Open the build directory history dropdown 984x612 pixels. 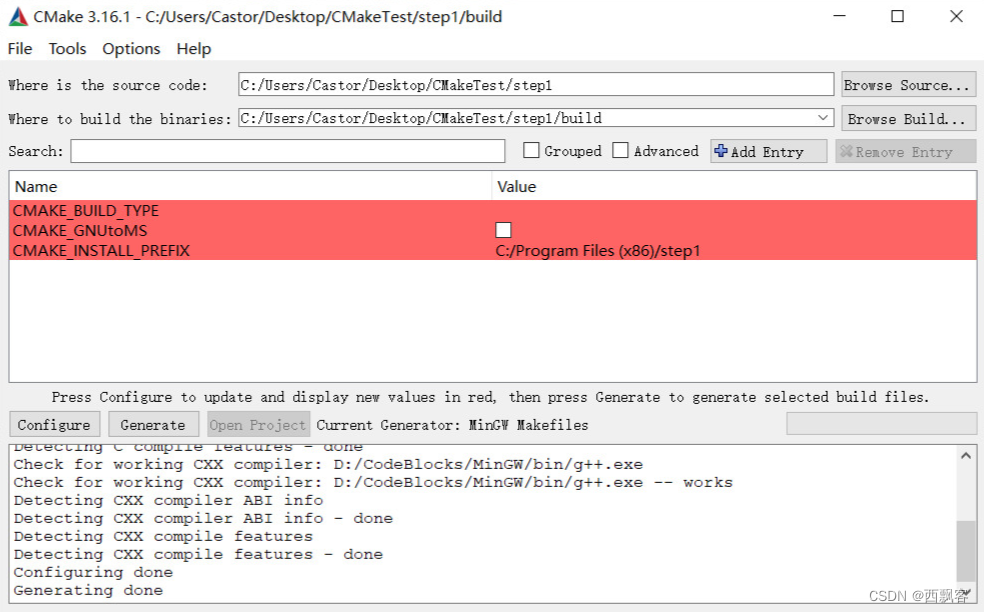click(825, 118)
